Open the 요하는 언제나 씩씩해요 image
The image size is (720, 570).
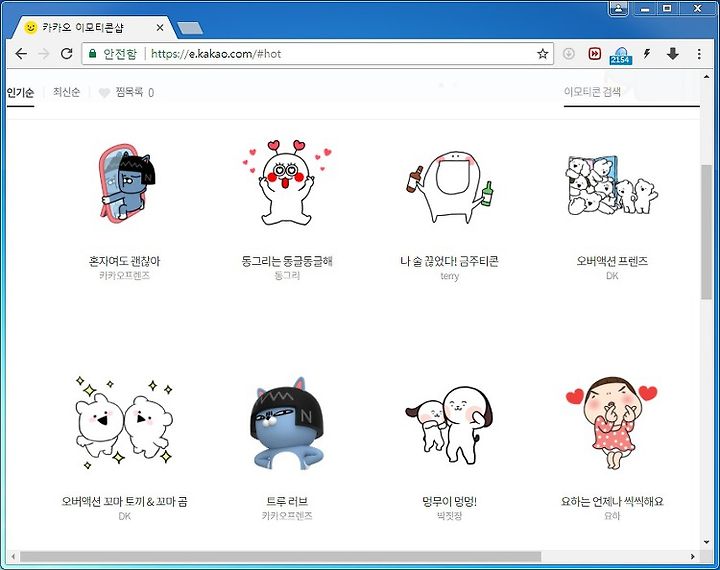(x=612, y=423)
